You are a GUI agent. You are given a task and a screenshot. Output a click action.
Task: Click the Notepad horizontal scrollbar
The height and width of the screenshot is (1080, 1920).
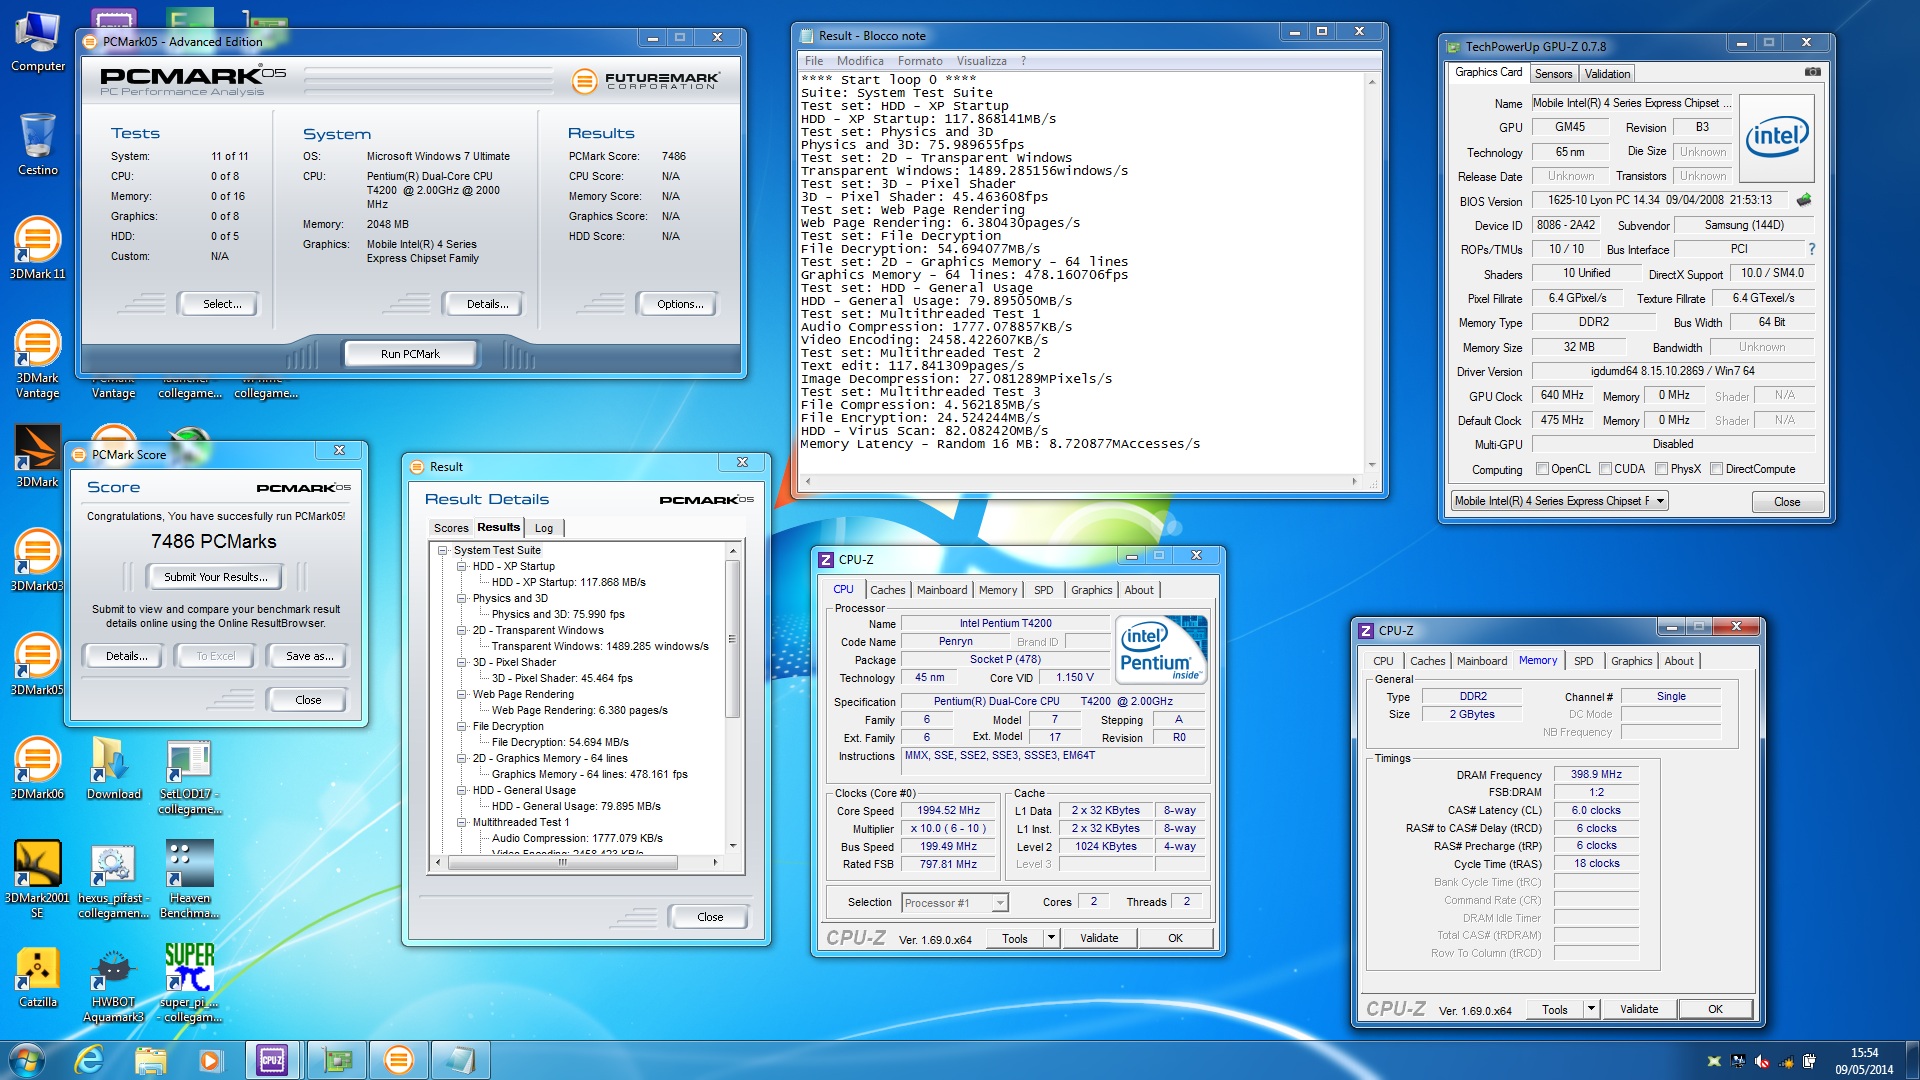tap(1081, 482)
